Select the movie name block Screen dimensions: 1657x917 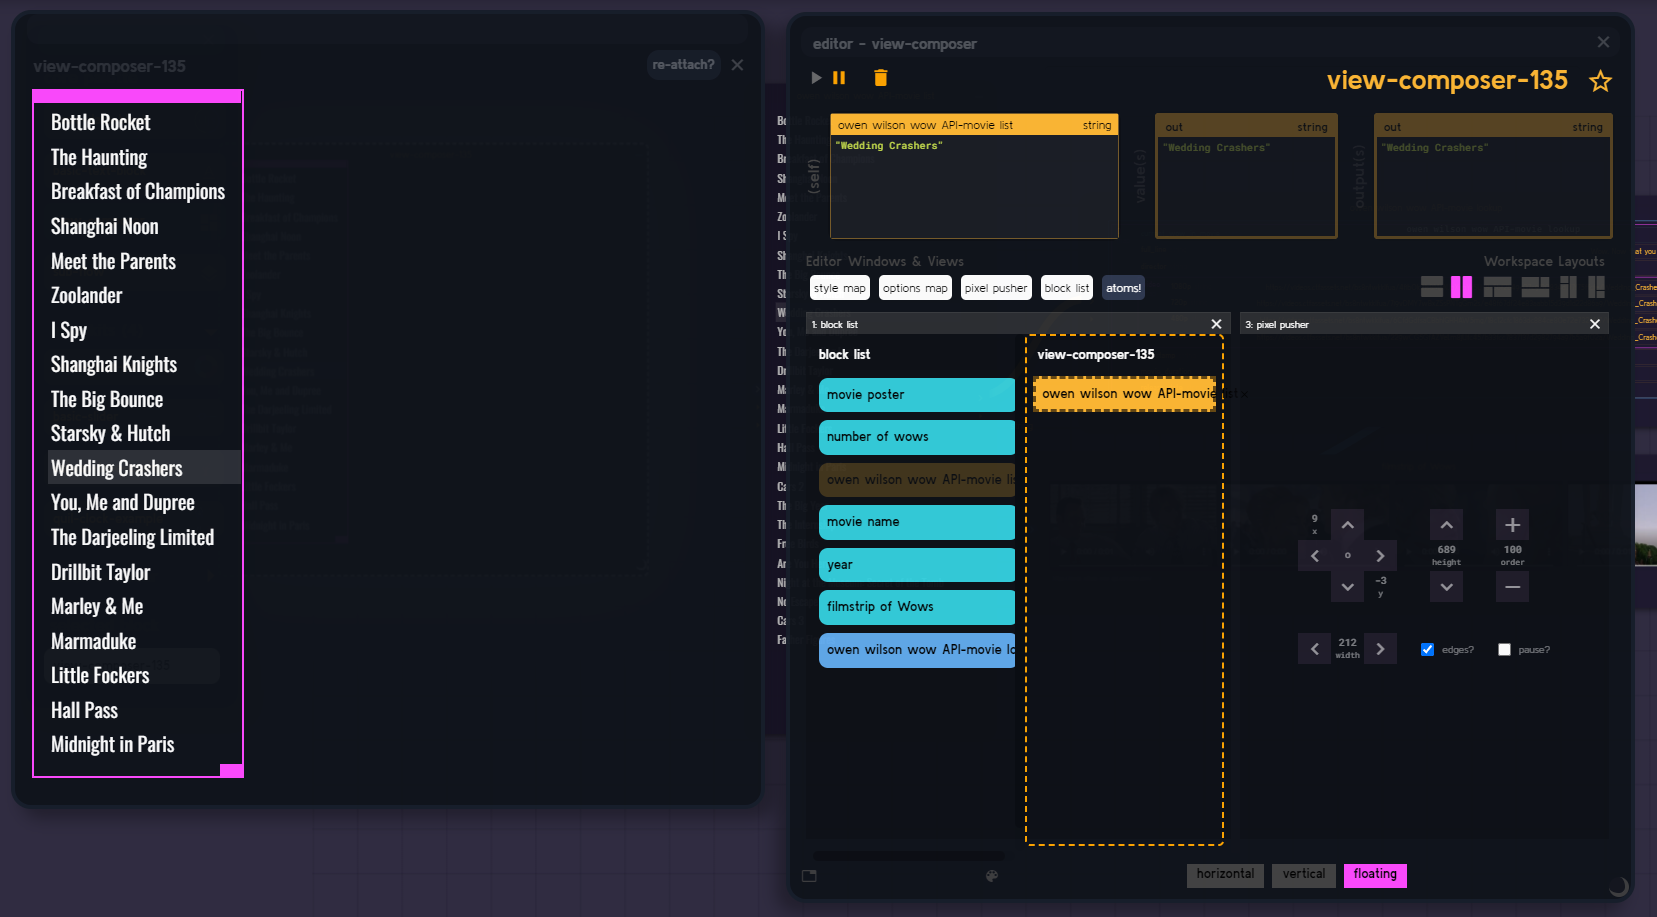coord(917,522)
